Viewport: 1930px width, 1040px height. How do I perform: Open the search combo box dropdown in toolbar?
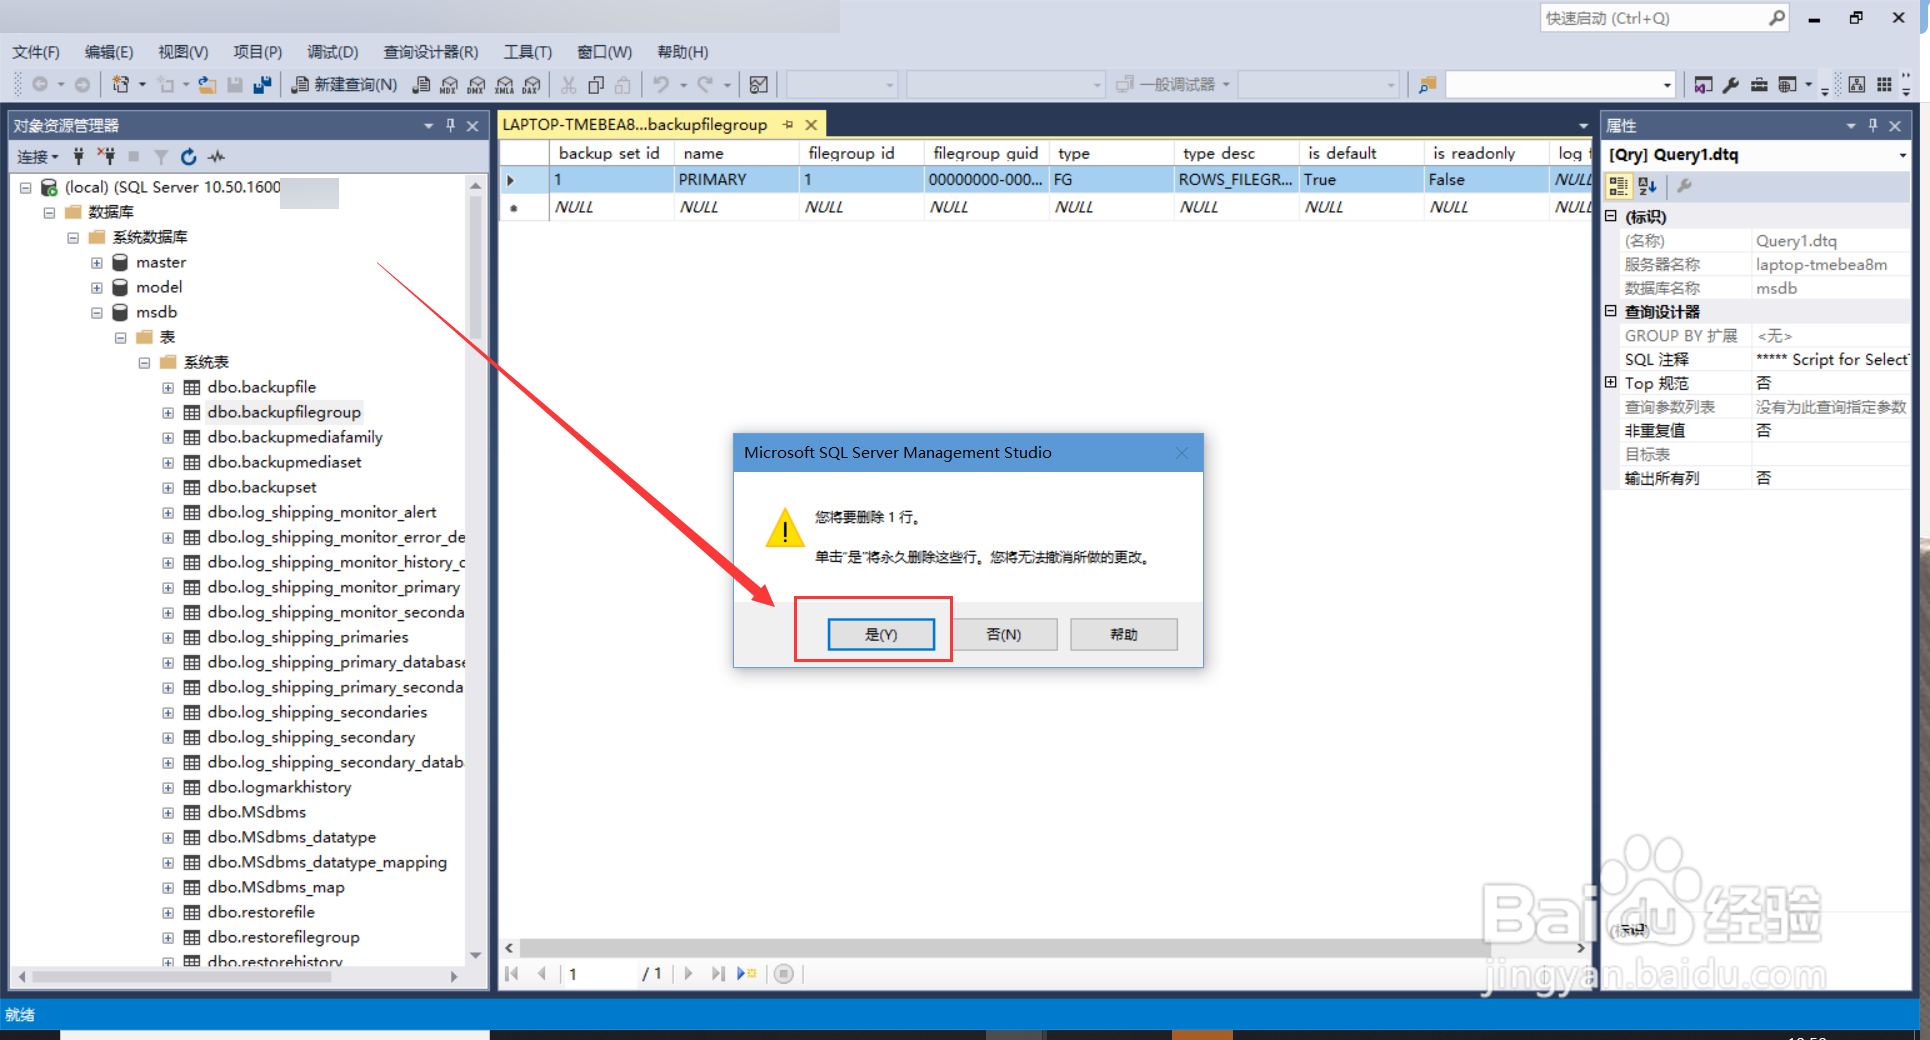[1667, 85]
